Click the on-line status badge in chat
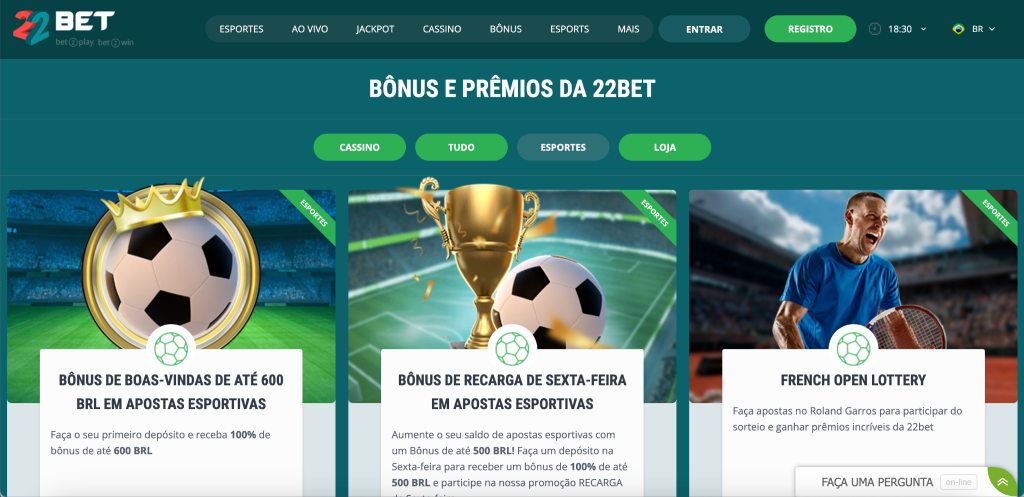 (x=958, y=483)
